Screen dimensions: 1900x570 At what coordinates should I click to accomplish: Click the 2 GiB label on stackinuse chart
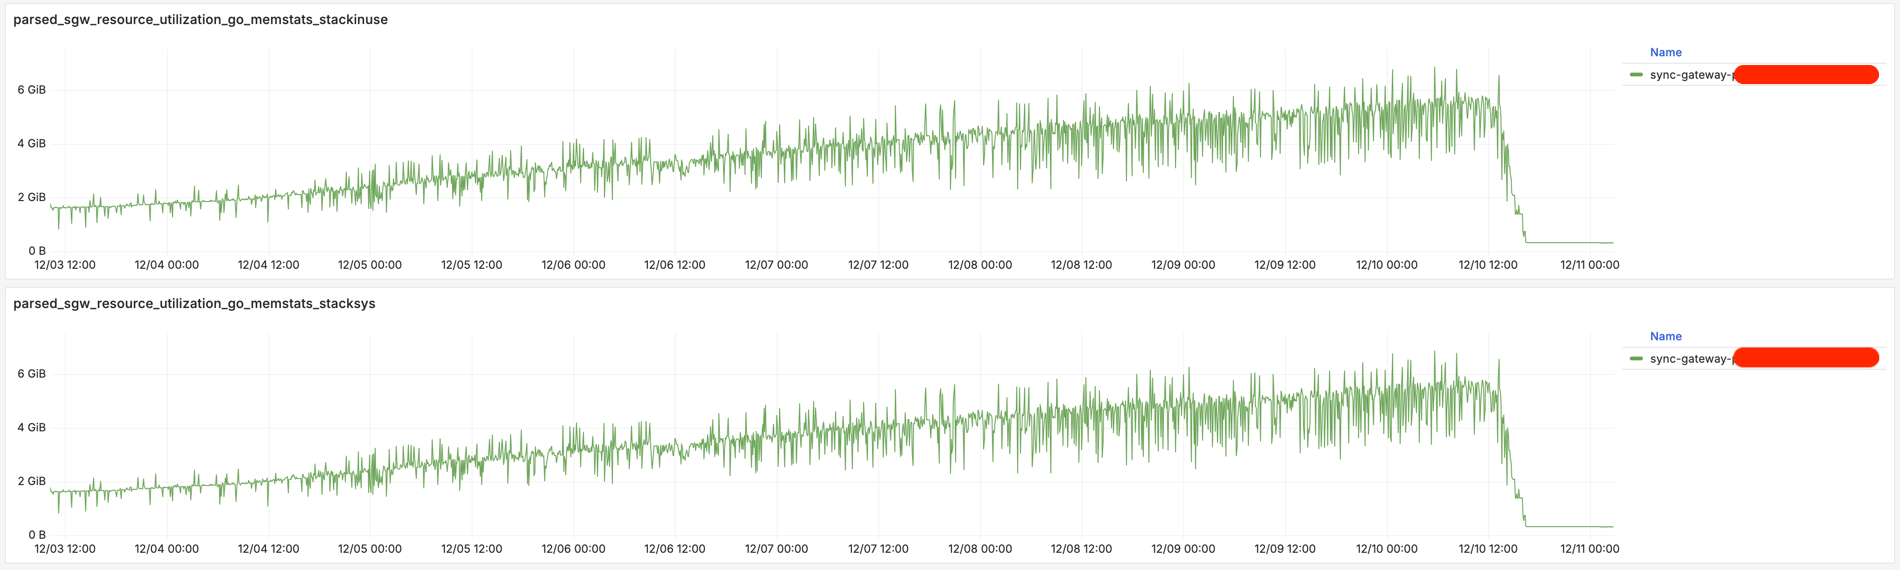coord(31,197)
